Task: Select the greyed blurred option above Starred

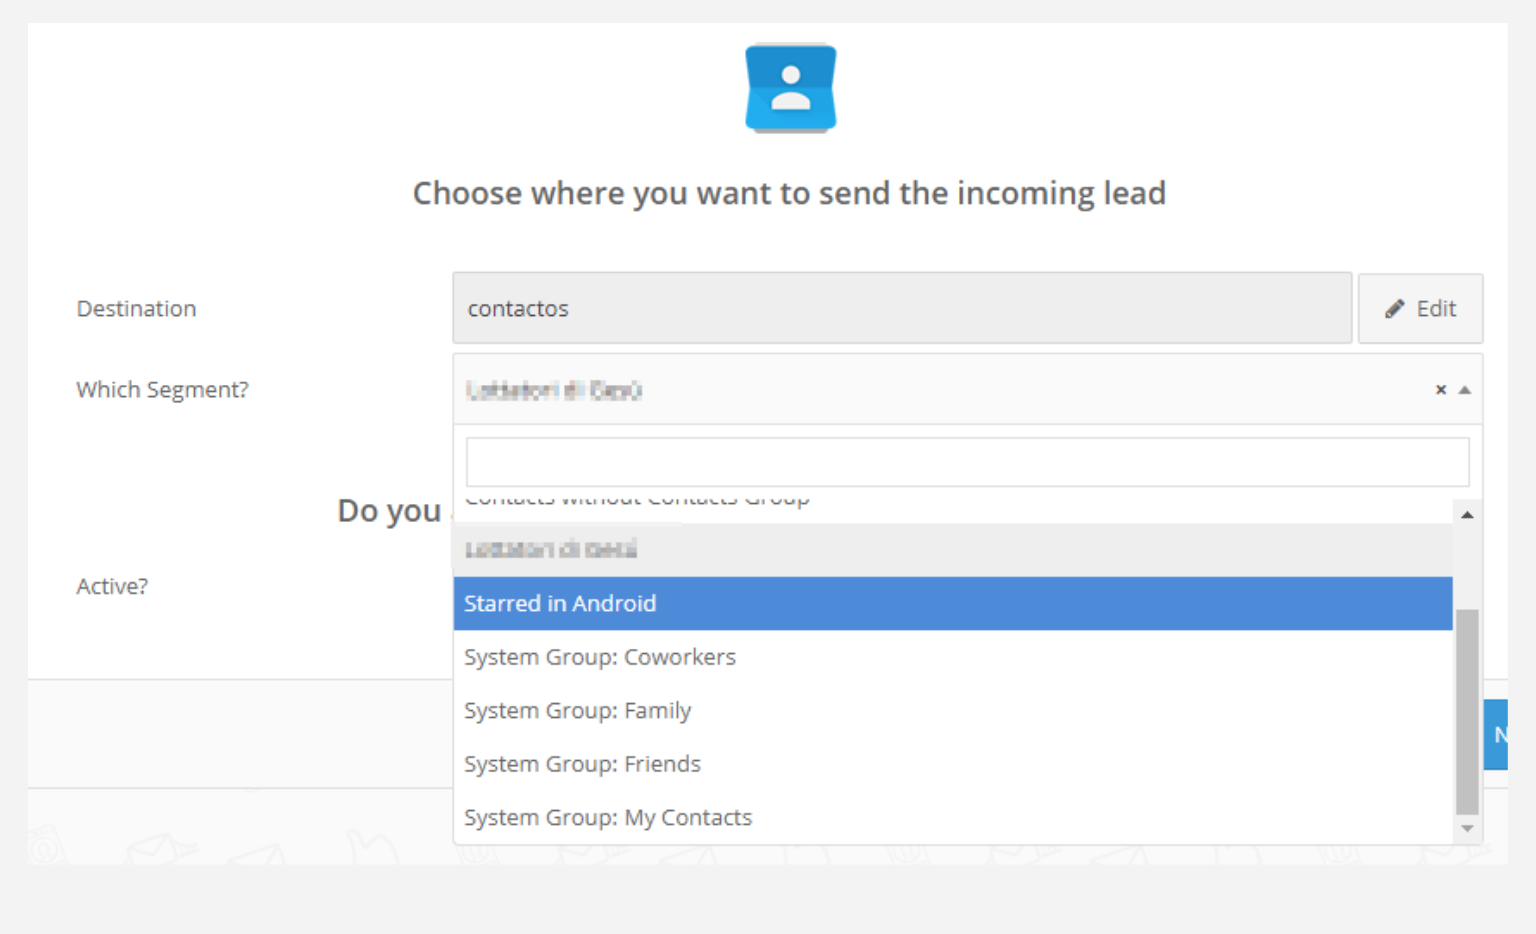Action: [950, 549]
